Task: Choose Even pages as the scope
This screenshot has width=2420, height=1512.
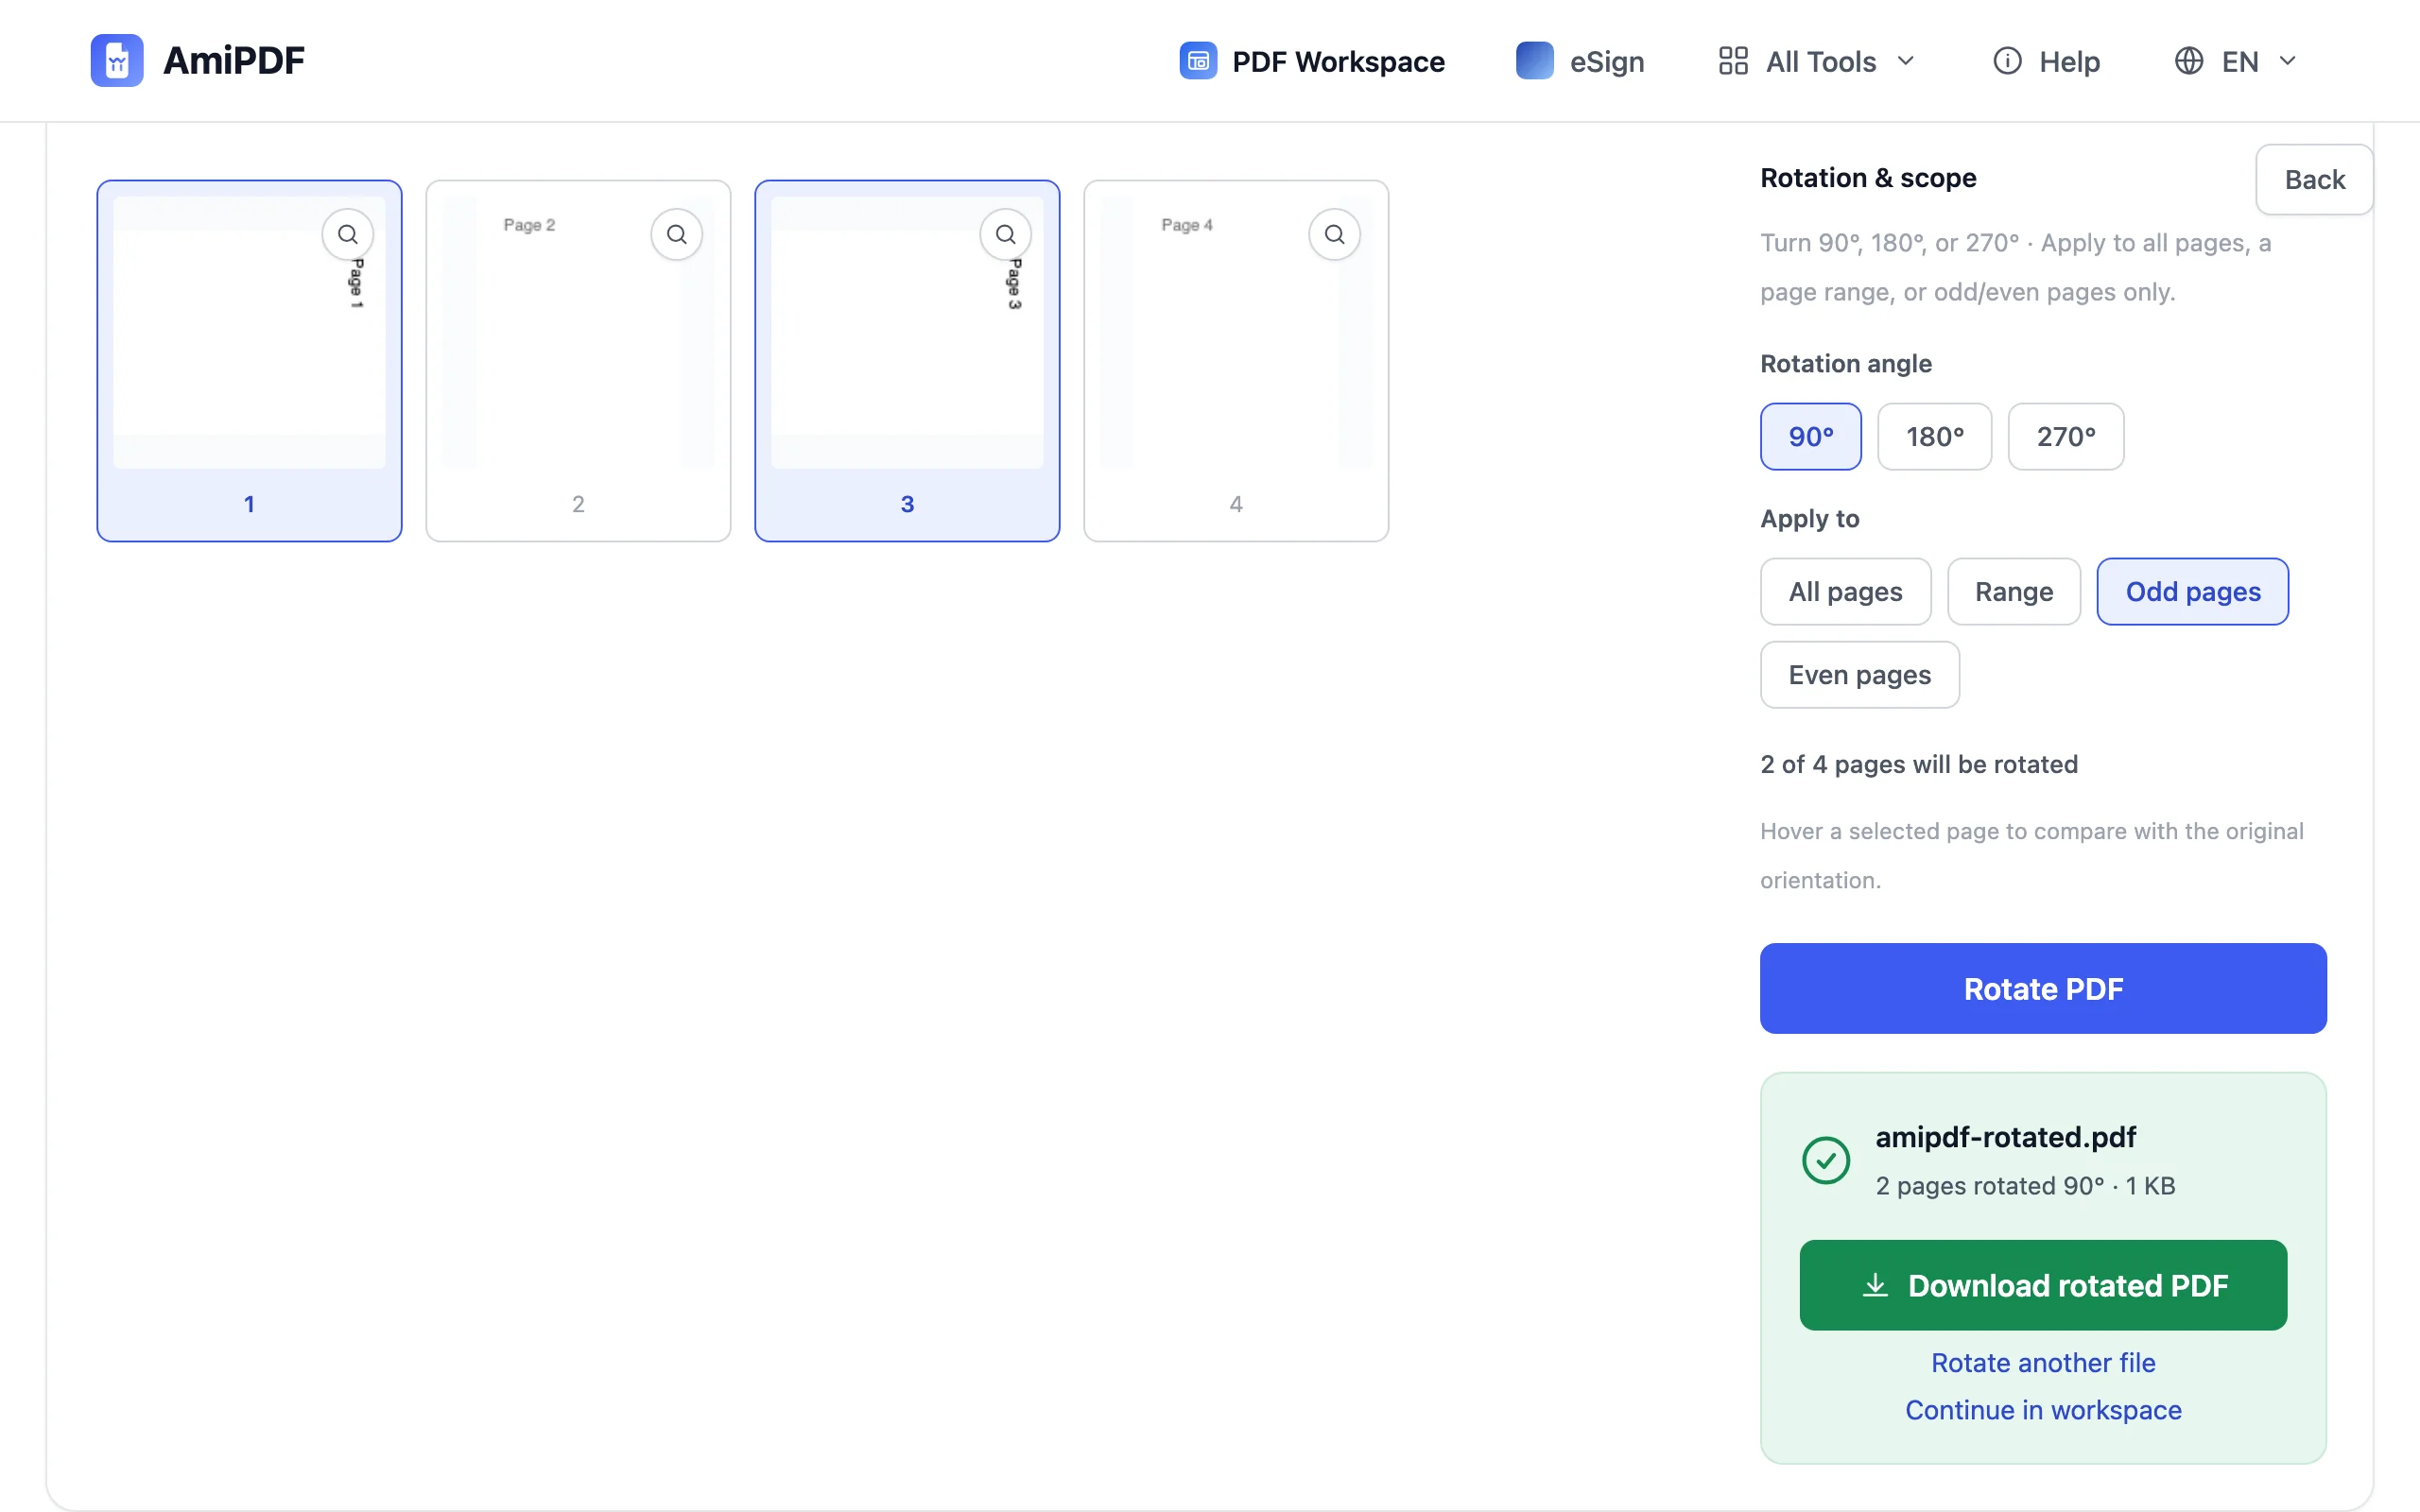Action: (x=1860, y=675)
